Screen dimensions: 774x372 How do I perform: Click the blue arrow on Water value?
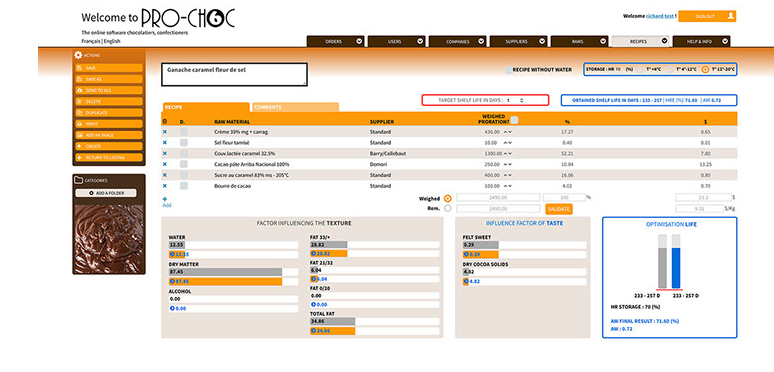(172, 254)
